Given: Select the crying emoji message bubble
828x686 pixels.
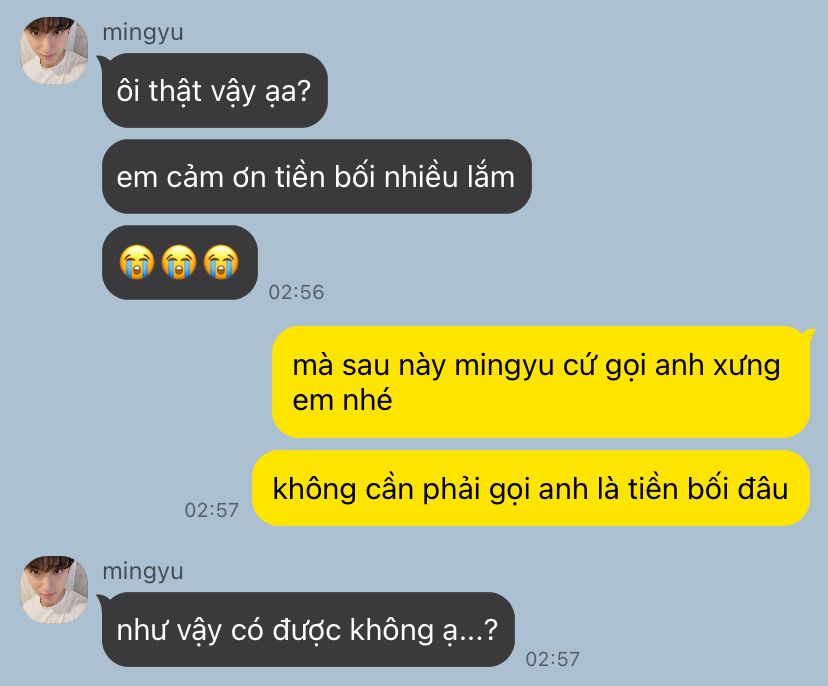Looking at the screenshot, I should (x=180, y=262).
